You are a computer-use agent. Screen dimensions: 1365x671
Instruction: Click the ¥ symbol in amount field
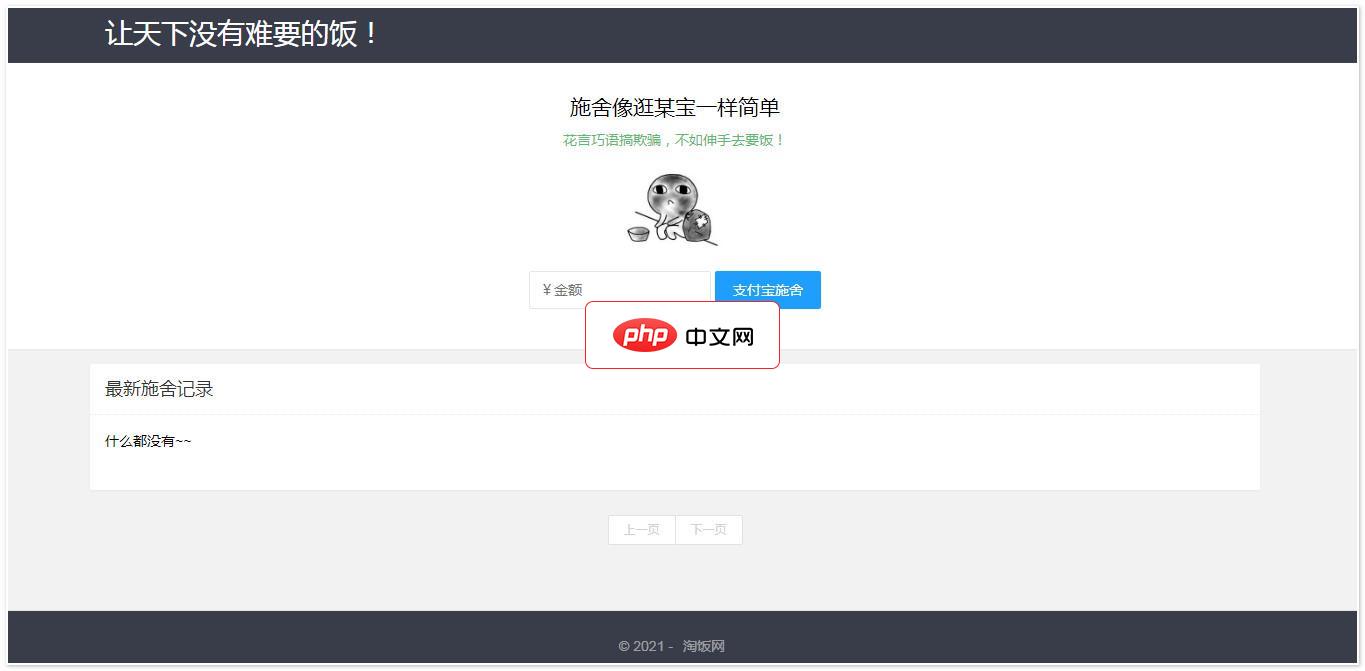[546, 290]
